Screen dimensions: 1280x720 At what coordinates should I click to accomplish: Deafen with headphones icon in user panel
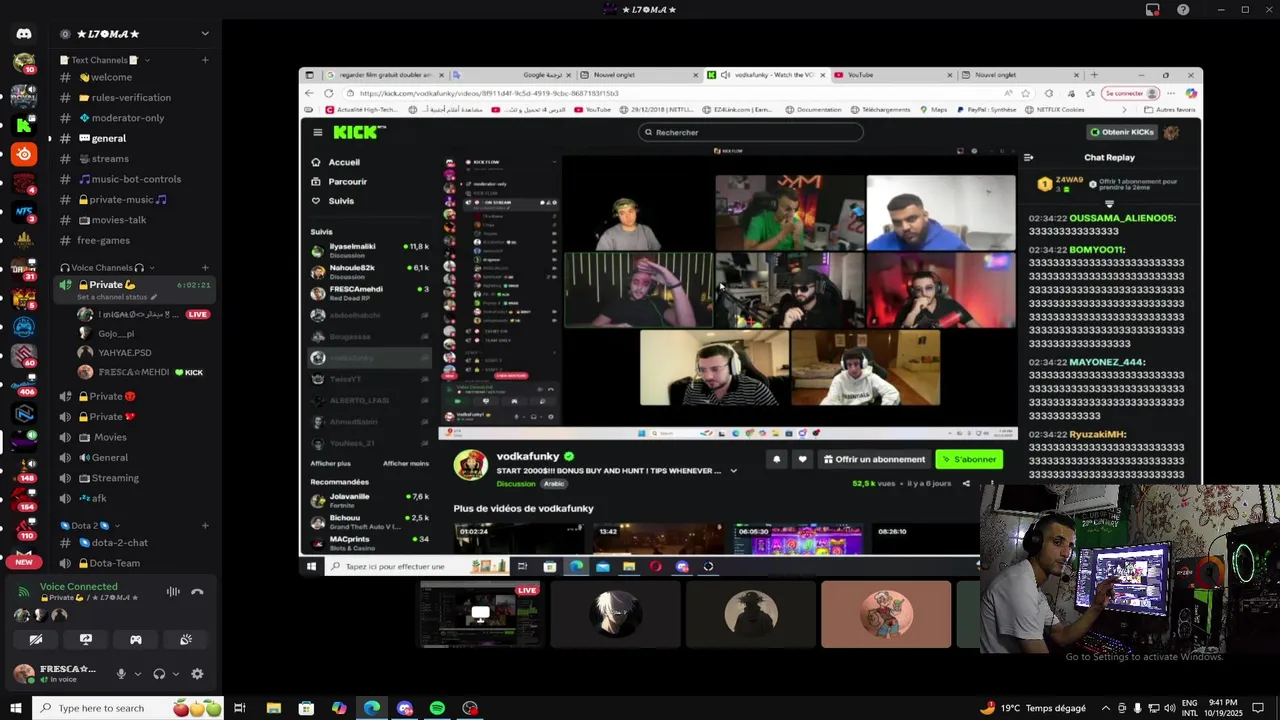(159, 674)
